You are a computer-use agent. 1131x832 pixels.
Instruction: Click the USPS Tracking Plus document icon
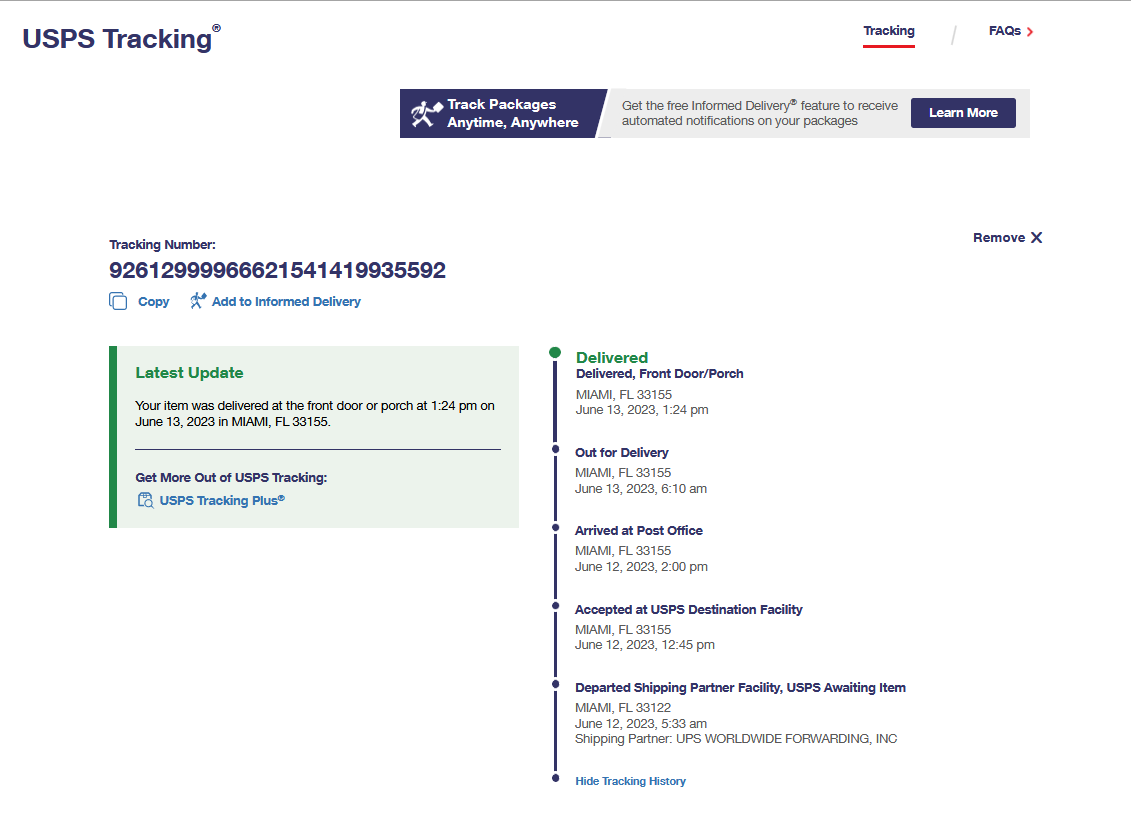[145, 500]
